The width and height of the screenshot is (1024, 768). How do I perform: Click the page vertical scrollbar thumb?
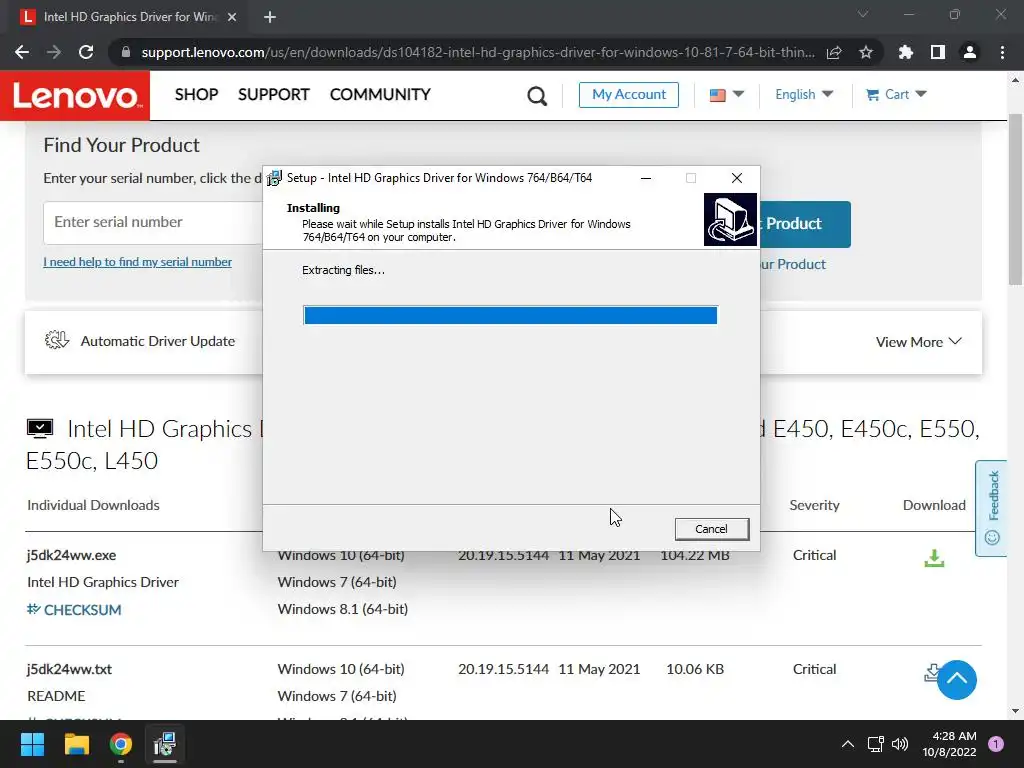click(1015, 200)
